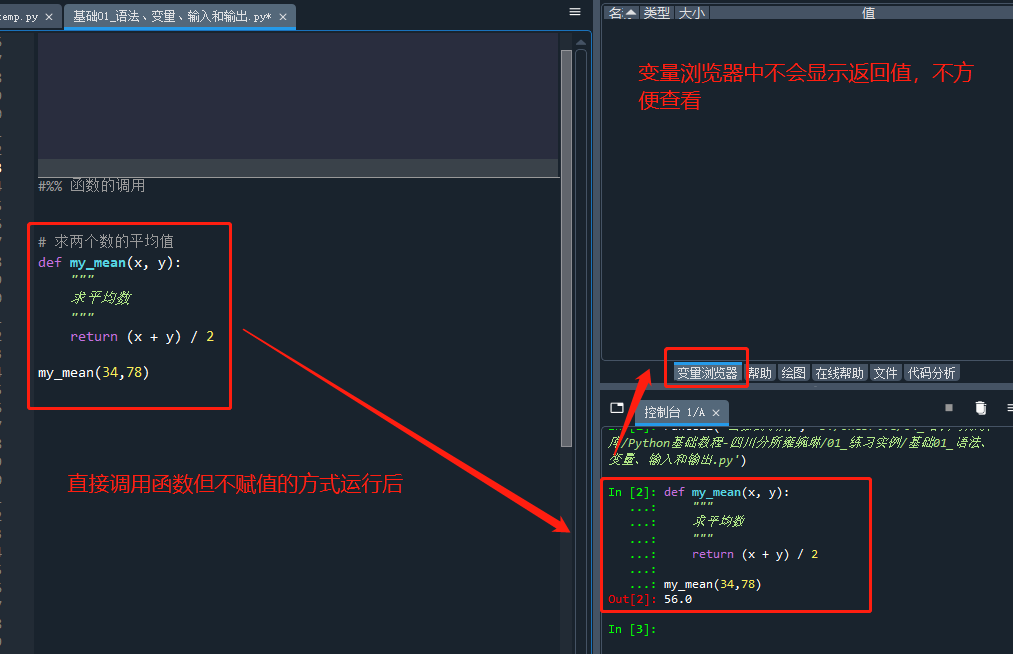This screenshot has width=1013, height=654.
Task: Close the temp.py editor tab
Action: tap(49, 17)
